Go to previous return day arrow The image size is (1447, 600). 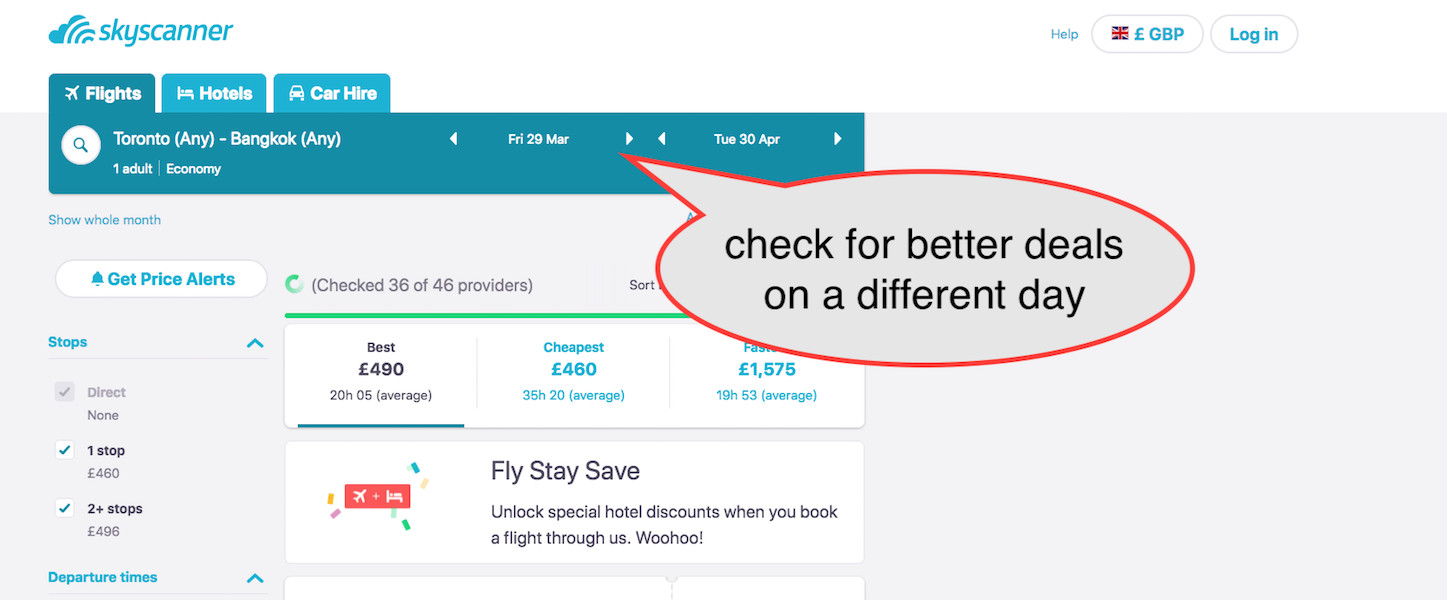pos(661,139)
